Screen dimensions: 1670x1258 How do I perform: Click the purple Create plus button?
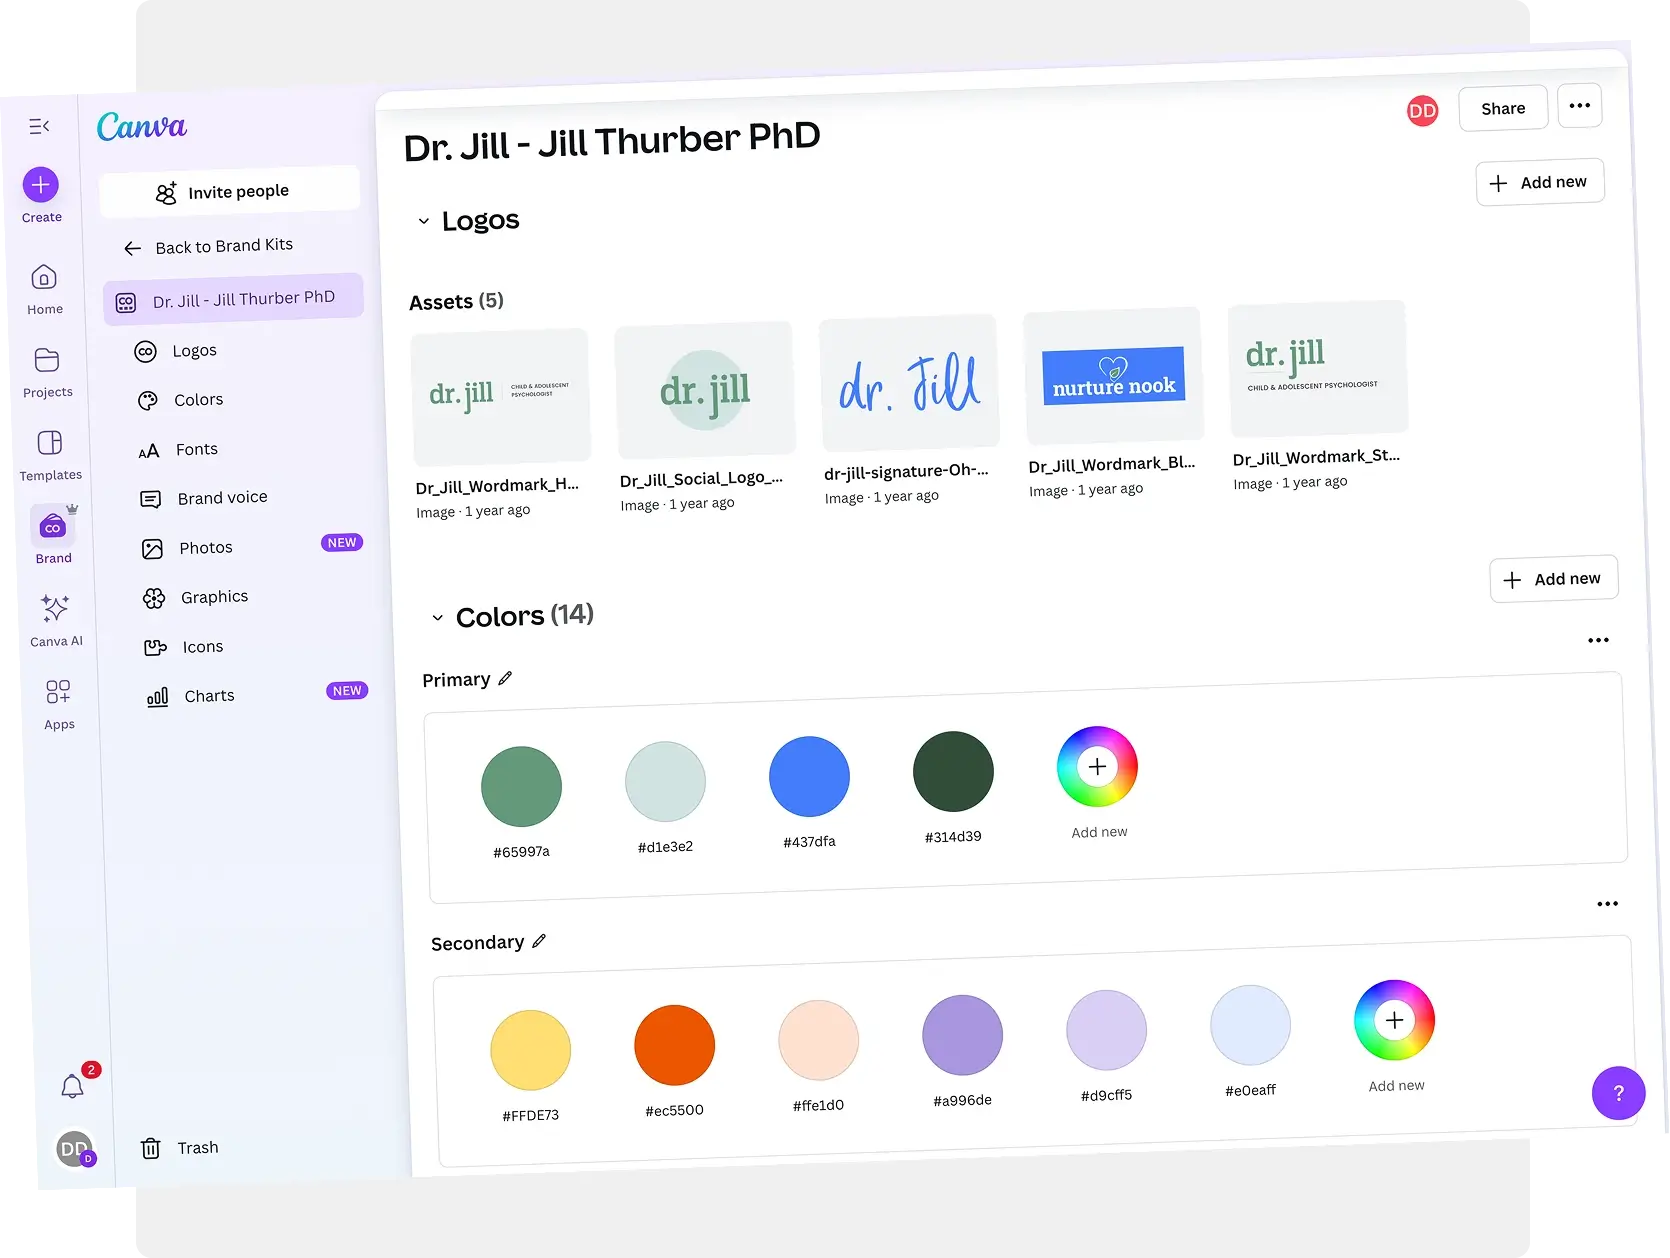click(41, 185)
